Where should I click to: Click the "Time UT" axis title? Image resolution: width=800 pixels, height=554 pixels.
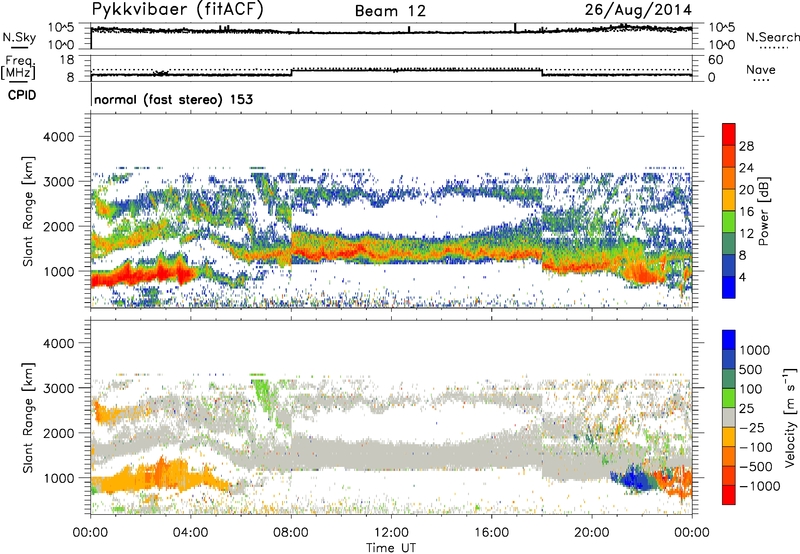(391, 548)
